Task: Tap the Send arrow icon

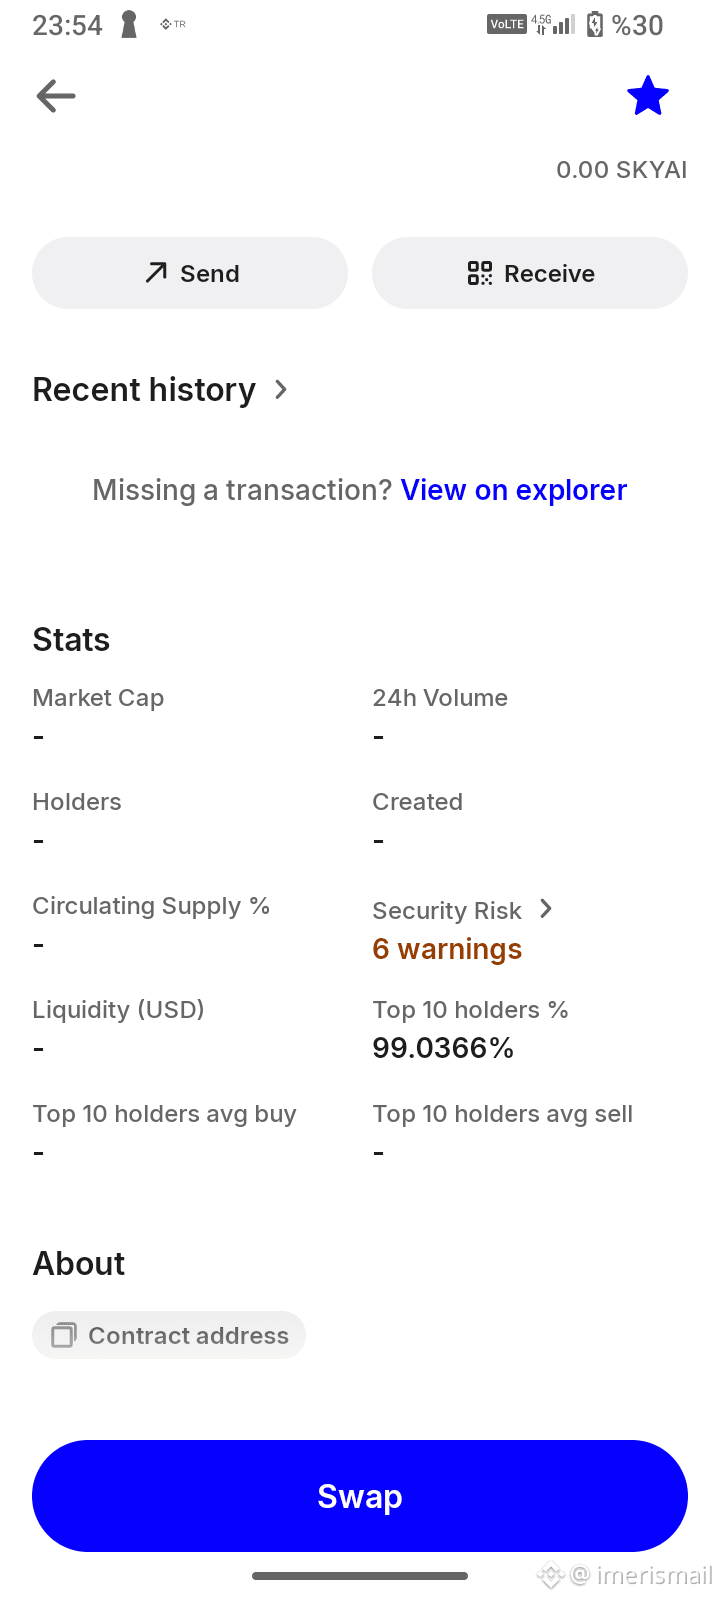Action: [156, 273]
